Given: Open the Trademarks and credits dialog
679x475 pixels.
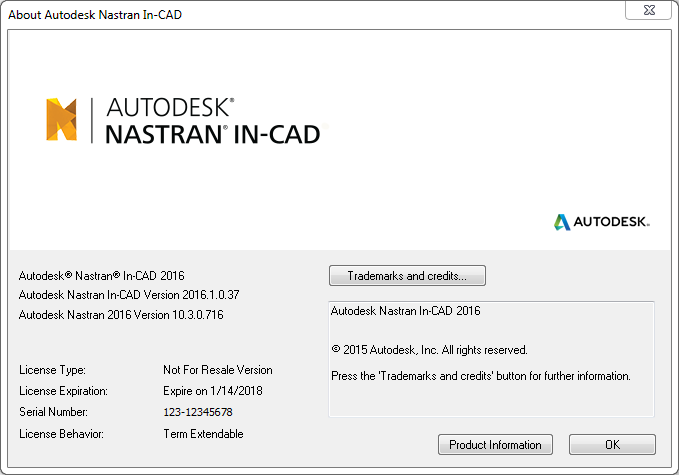Looking at the screenshot, I should tap(407, 276).
